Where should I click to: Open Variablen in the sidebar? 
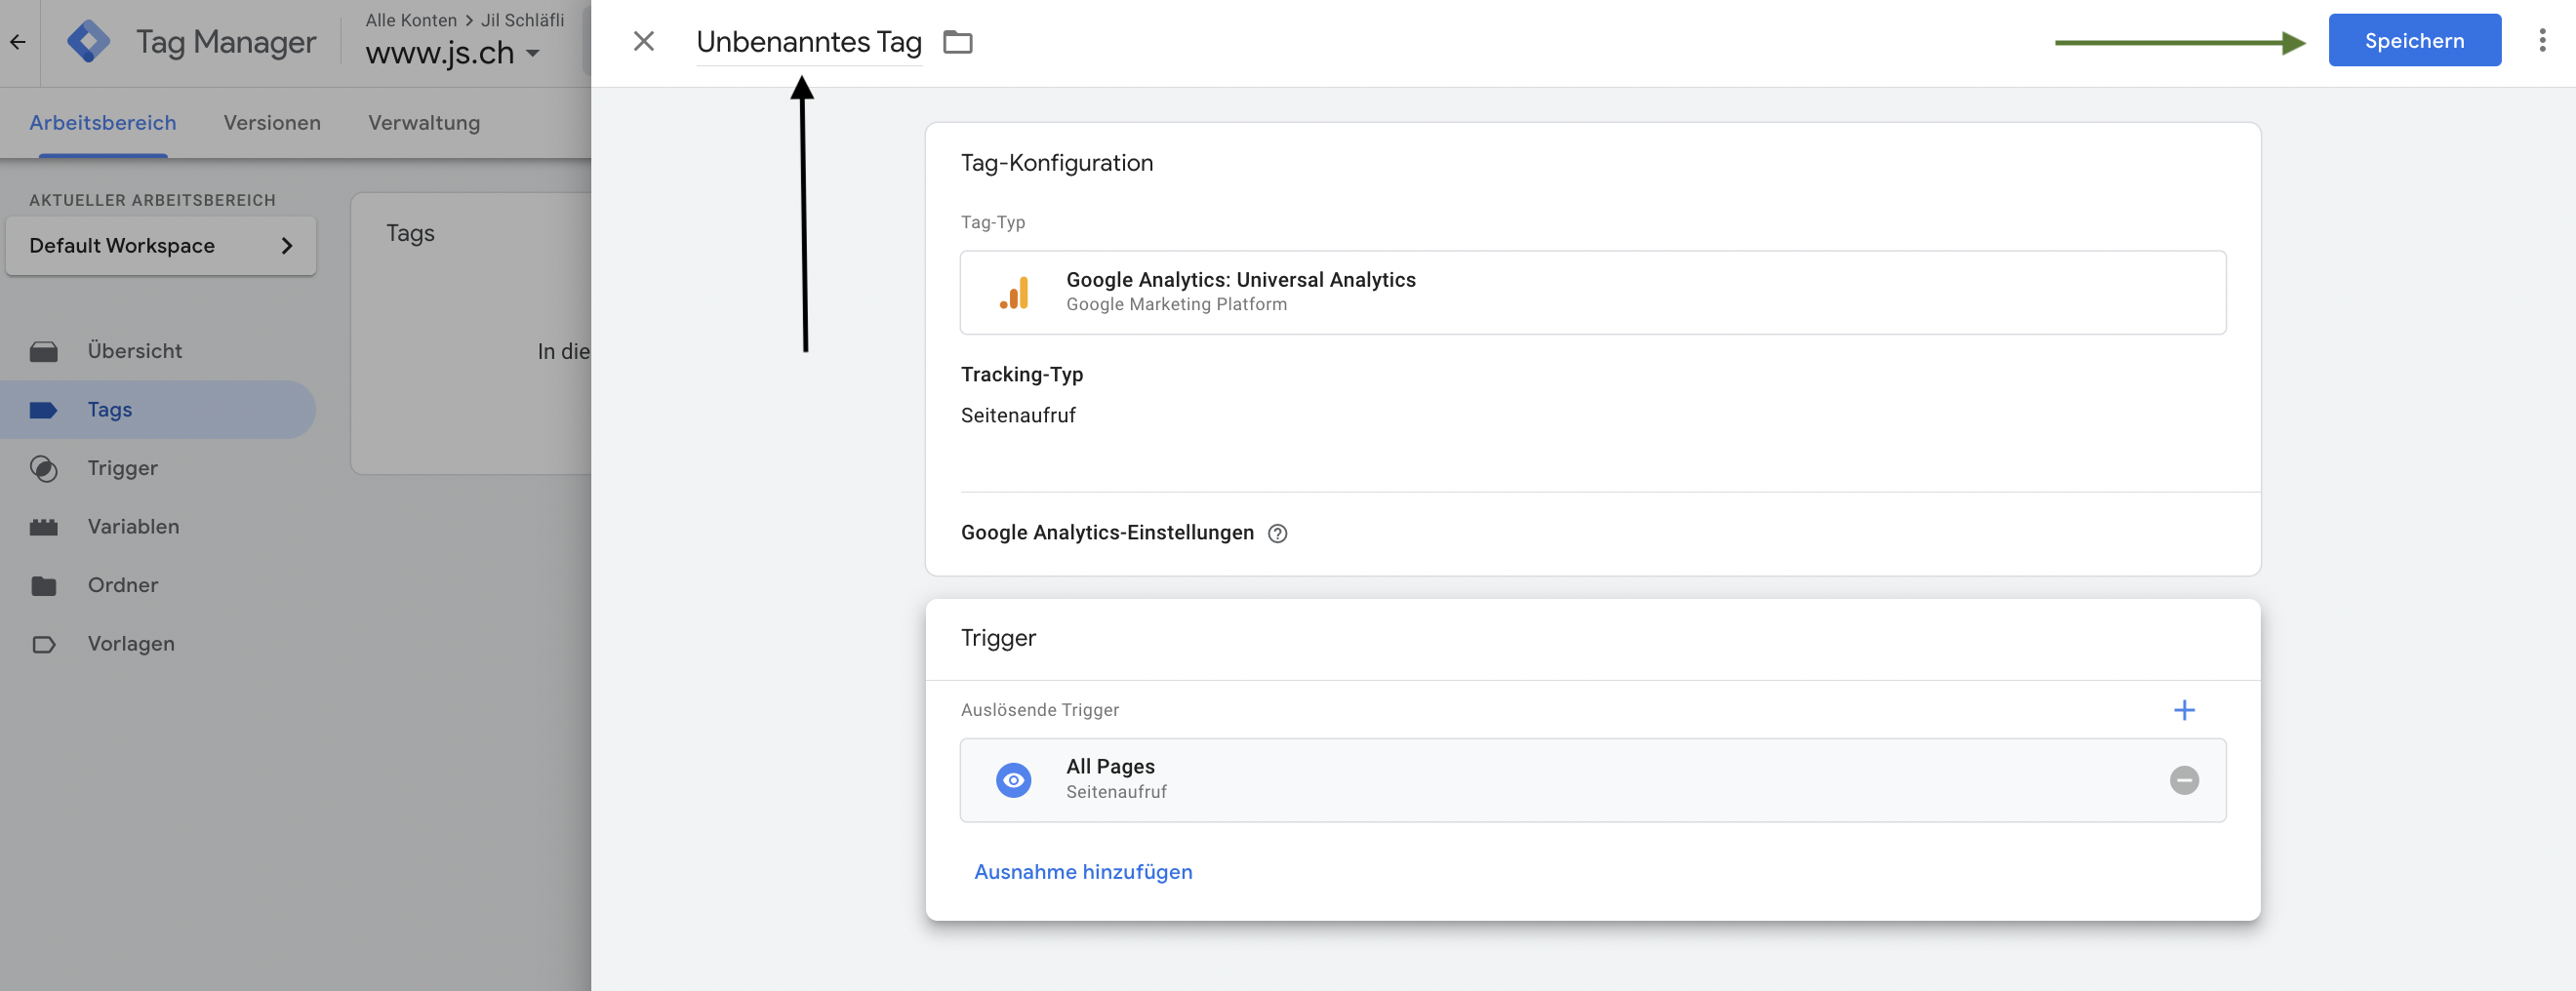point(158,527)
